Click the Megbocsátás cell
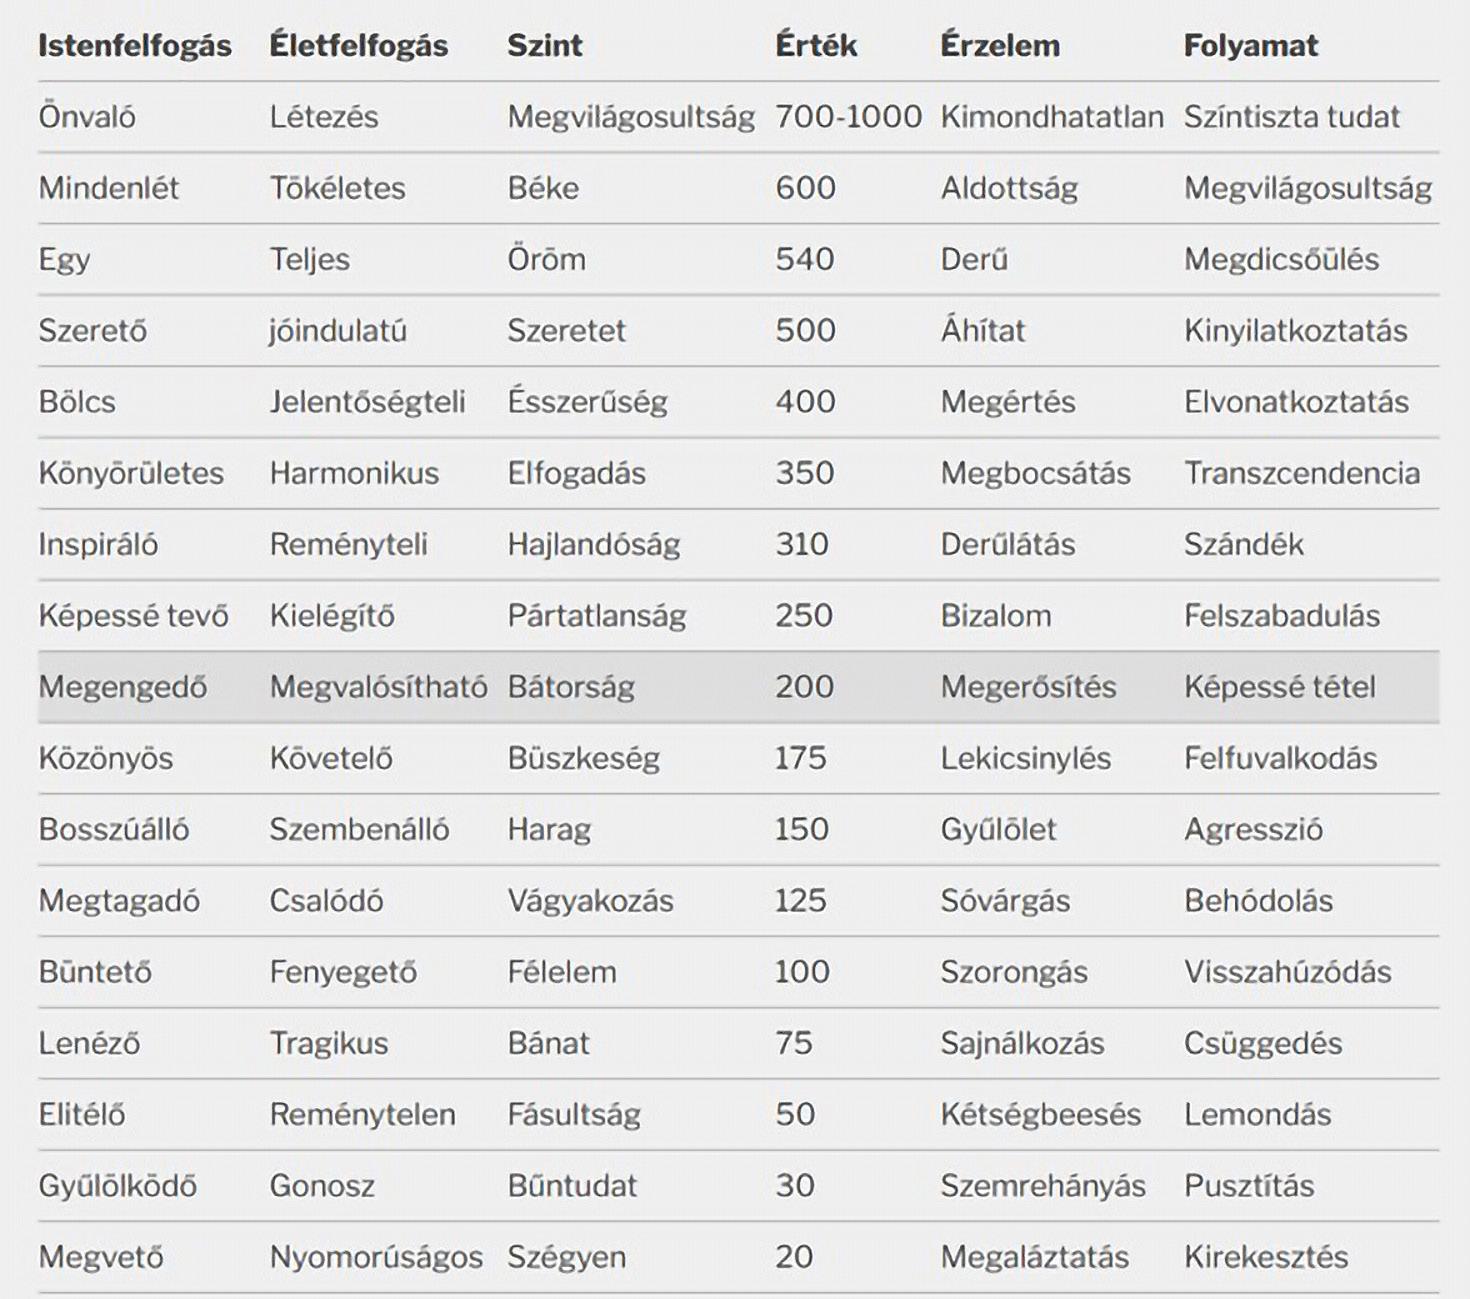 coord(1035,473)
